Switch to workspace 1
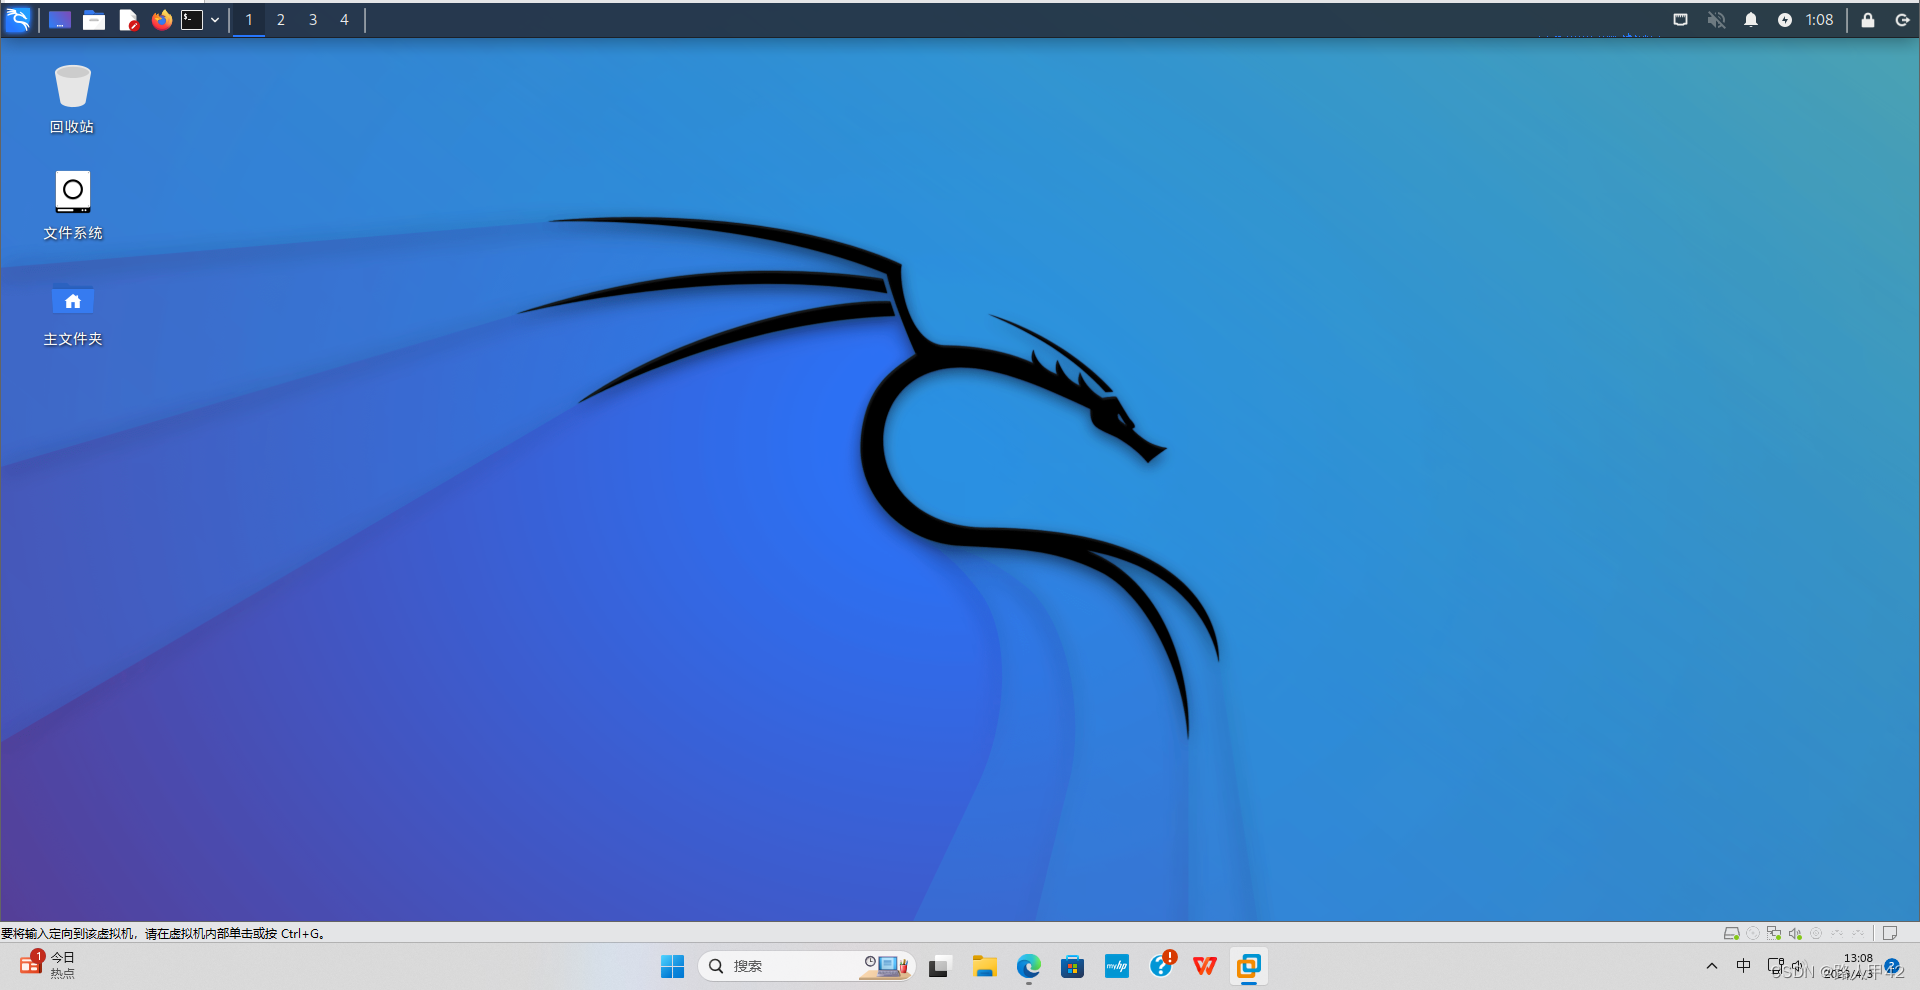Screen dimensions: 1920x990 [249, 20]
